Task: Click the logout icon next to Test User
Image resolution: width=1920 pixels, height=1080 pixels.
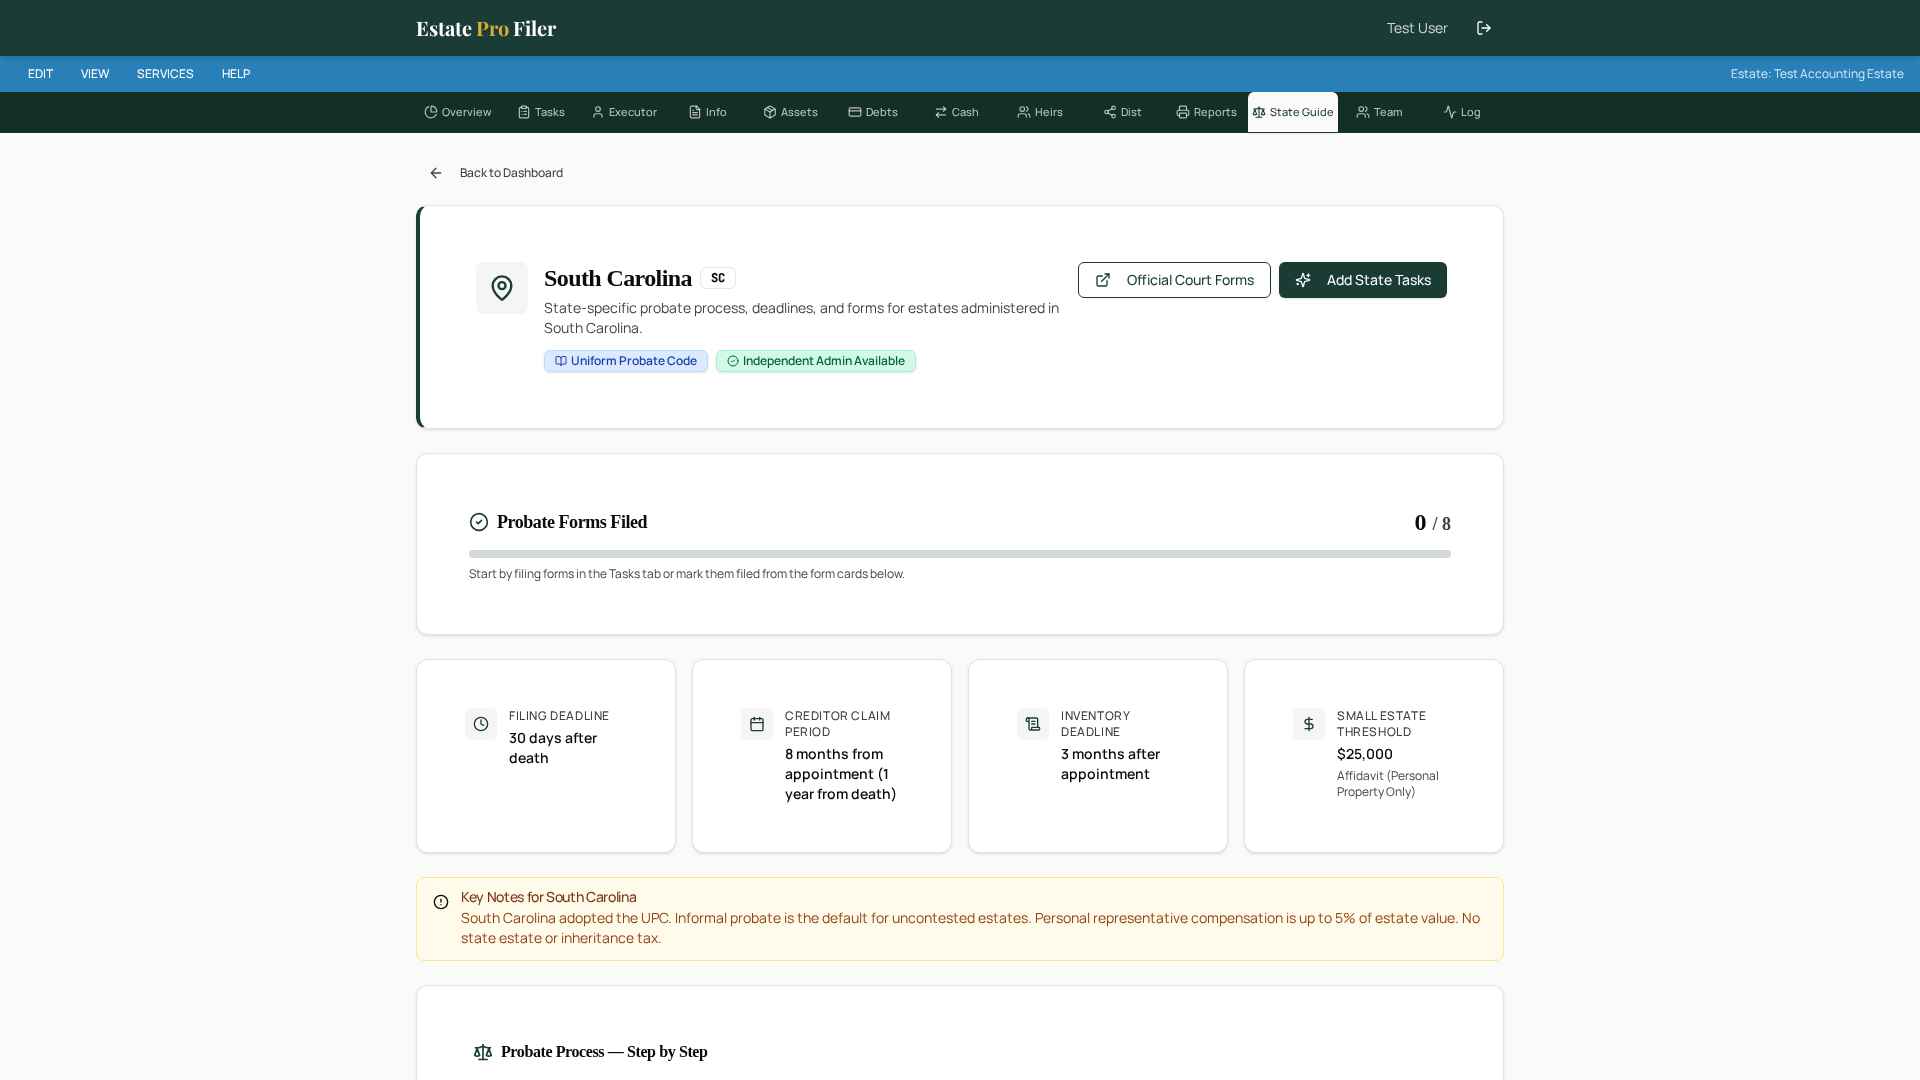Action: pos(1484,28)
